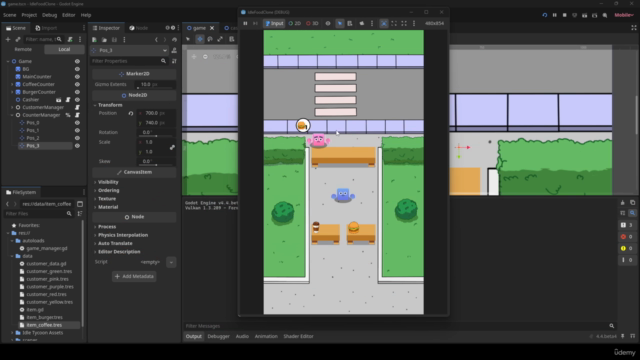Switch scene tree to Remote
640x360 pixels.
(x=23, y=49)
